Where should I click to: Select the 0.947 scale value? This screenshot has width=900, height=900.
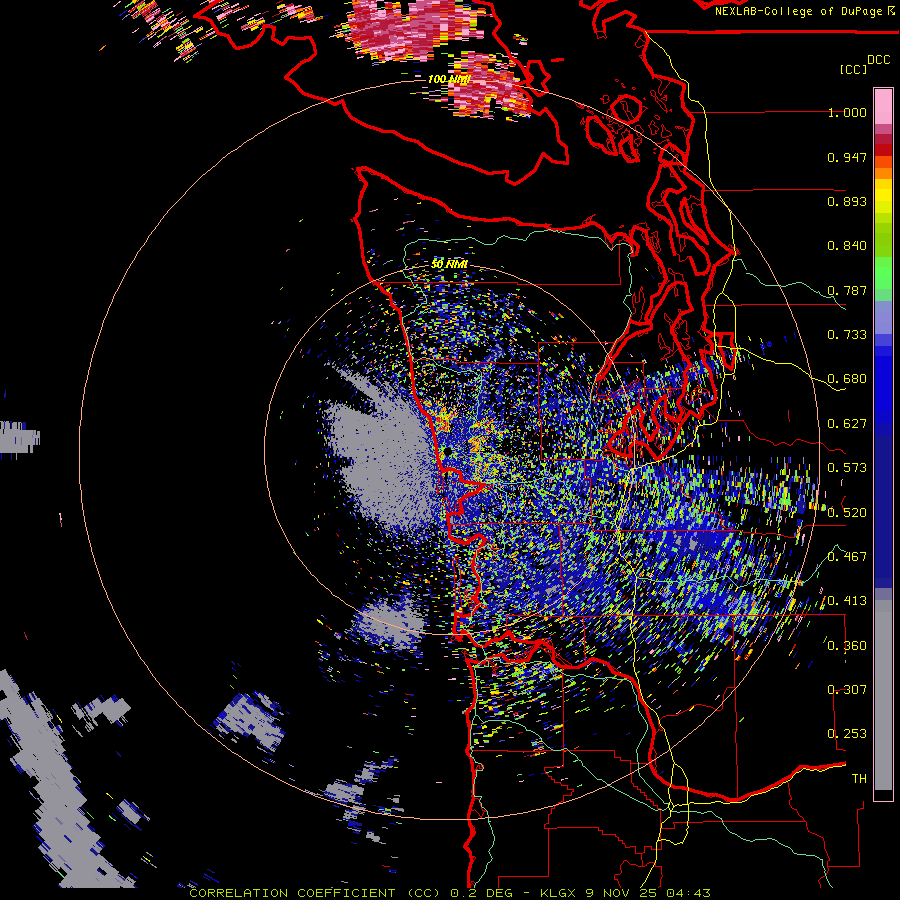pyautogui.click(x=847, y=157)
